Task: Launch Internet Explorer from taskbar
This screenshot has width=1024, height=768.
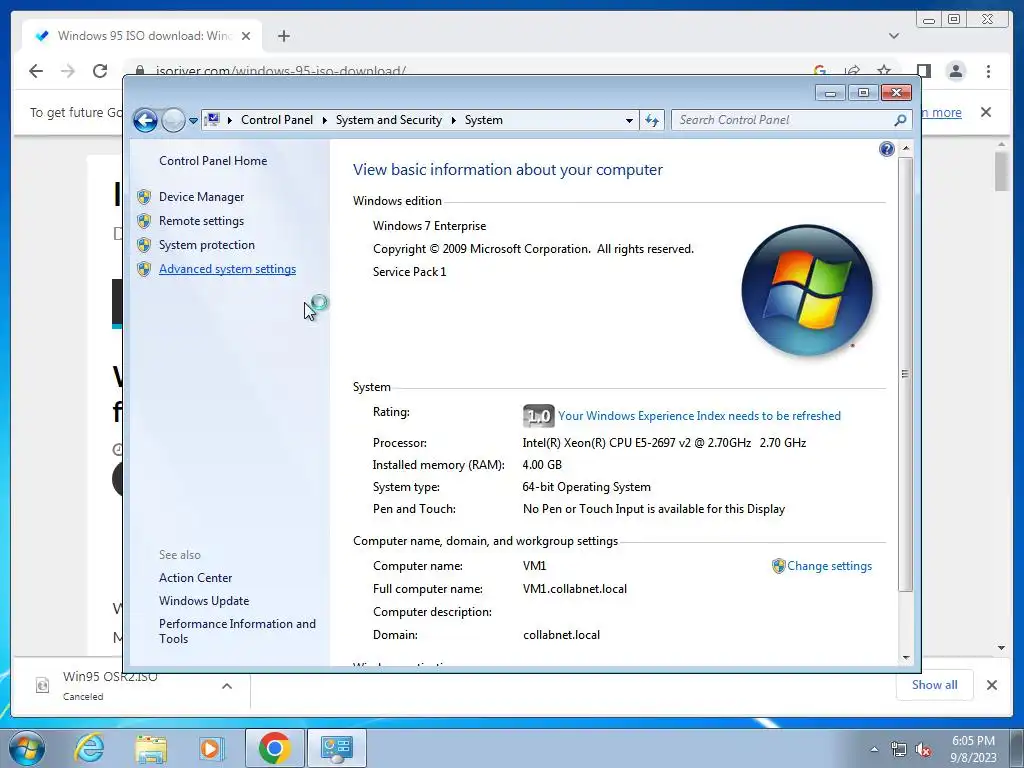Action: (x=89, y=748)
